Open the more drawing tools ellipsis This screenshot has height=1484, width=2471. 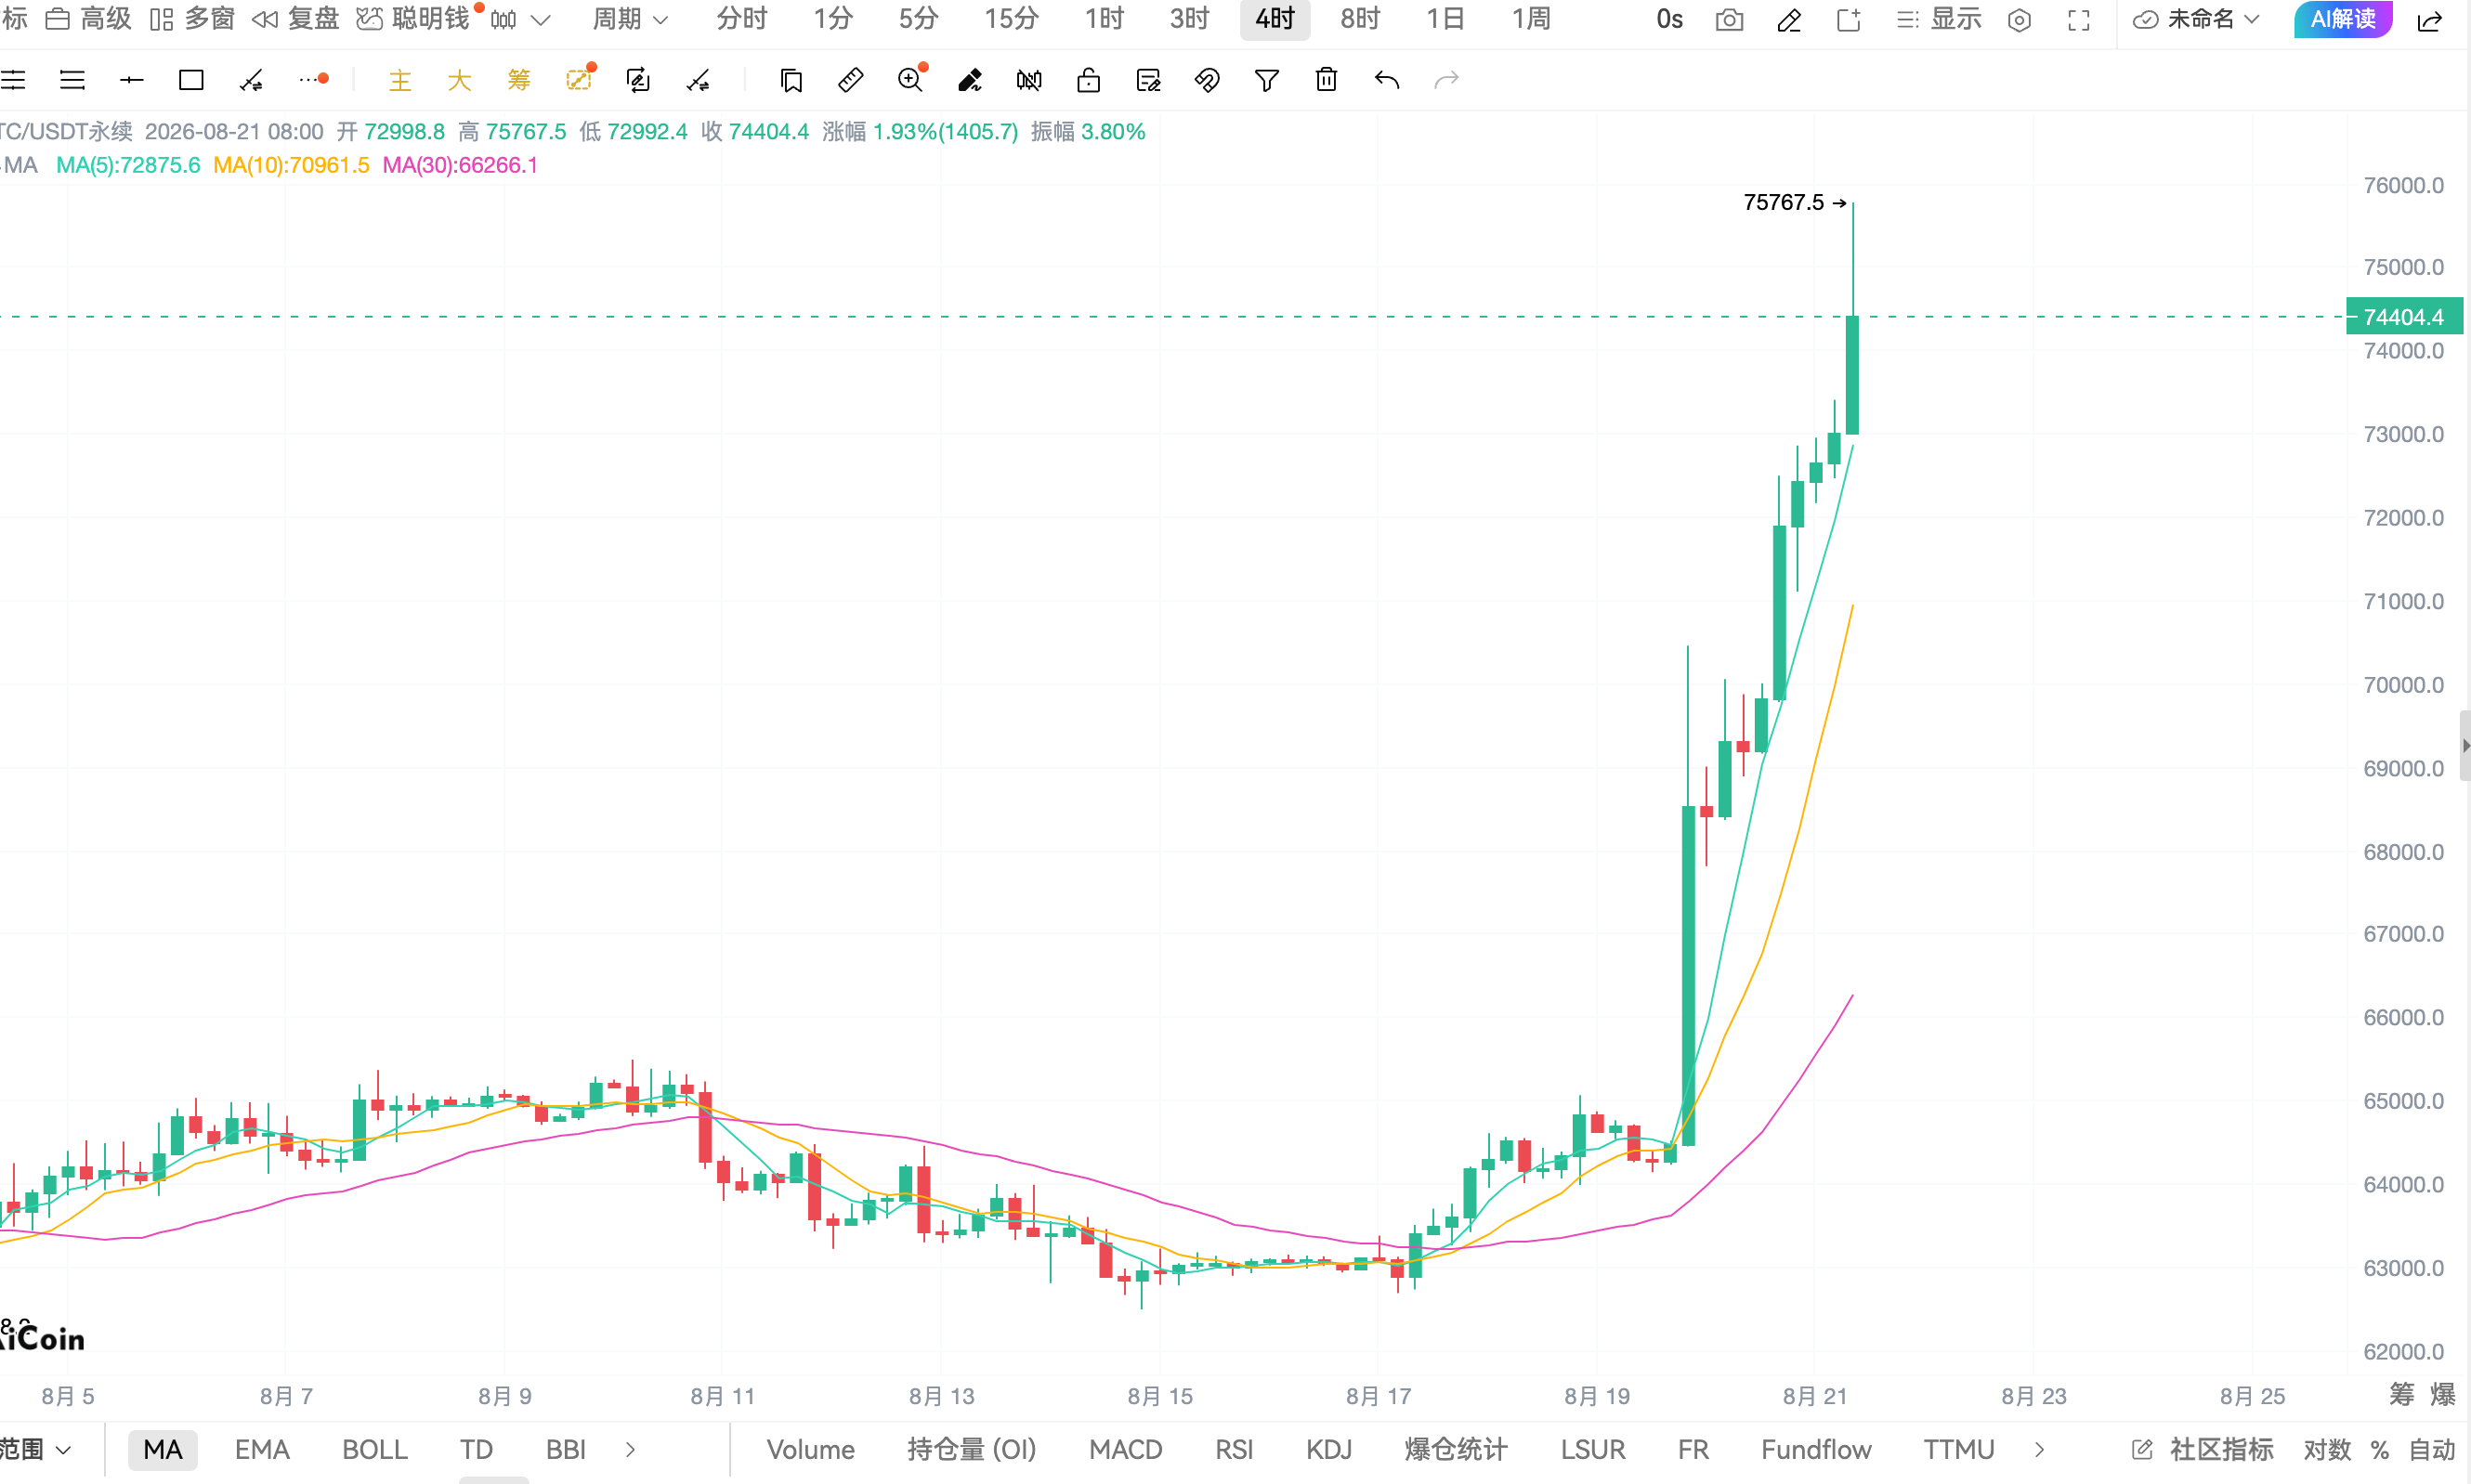click(x=313, y=79)
